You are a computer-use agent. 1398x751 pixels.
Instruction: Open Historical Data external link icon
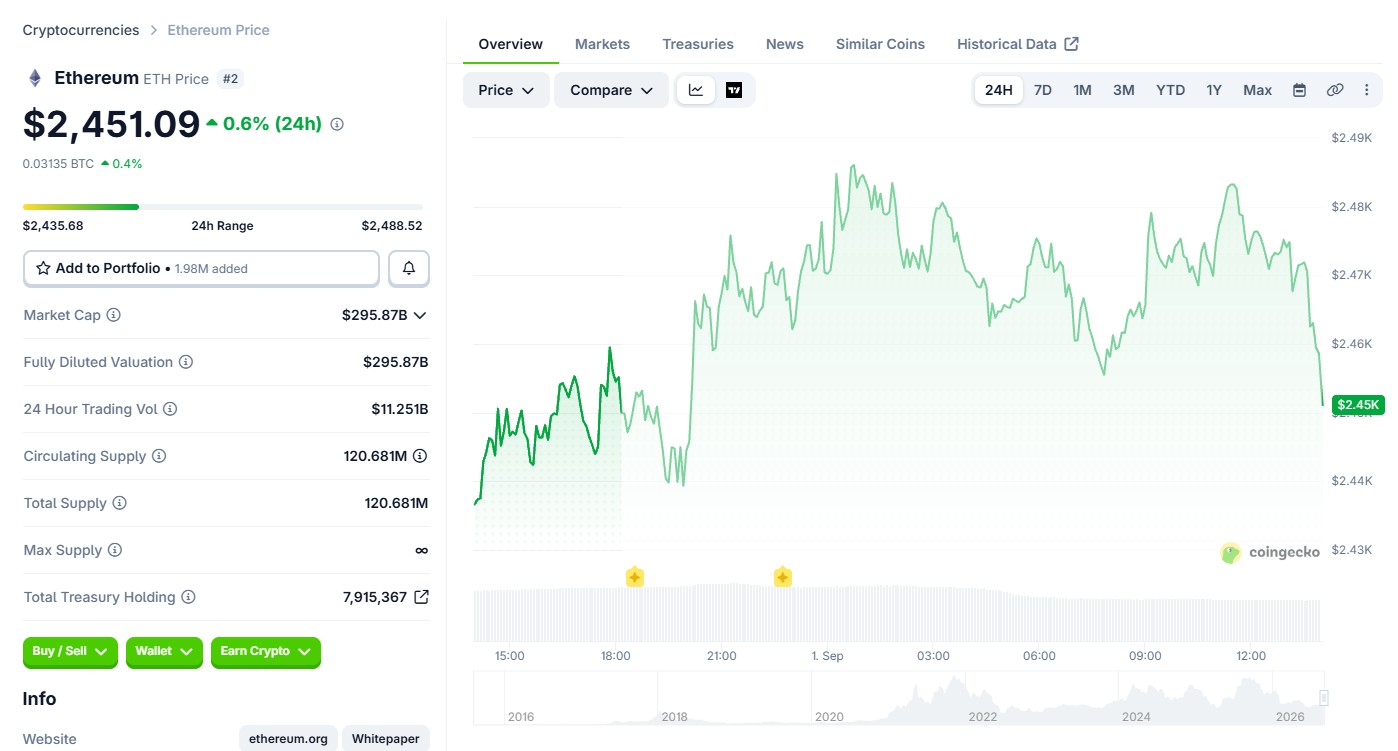[x=1072, y=44]
